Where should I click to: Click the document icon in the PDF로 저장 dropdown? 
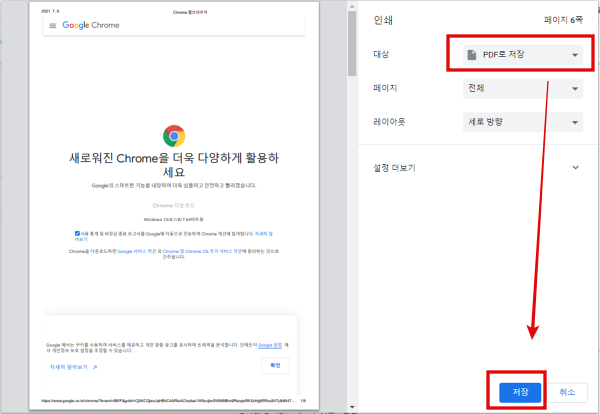(472, 55)
